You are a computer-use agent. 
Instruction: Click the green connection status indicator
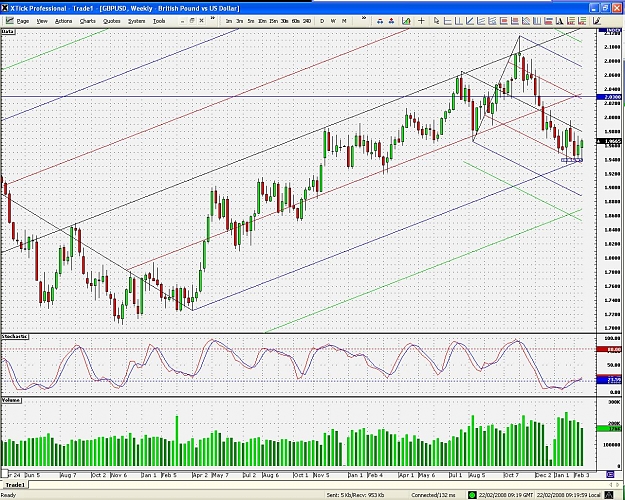pyautogui.click(x=472, y=495)
